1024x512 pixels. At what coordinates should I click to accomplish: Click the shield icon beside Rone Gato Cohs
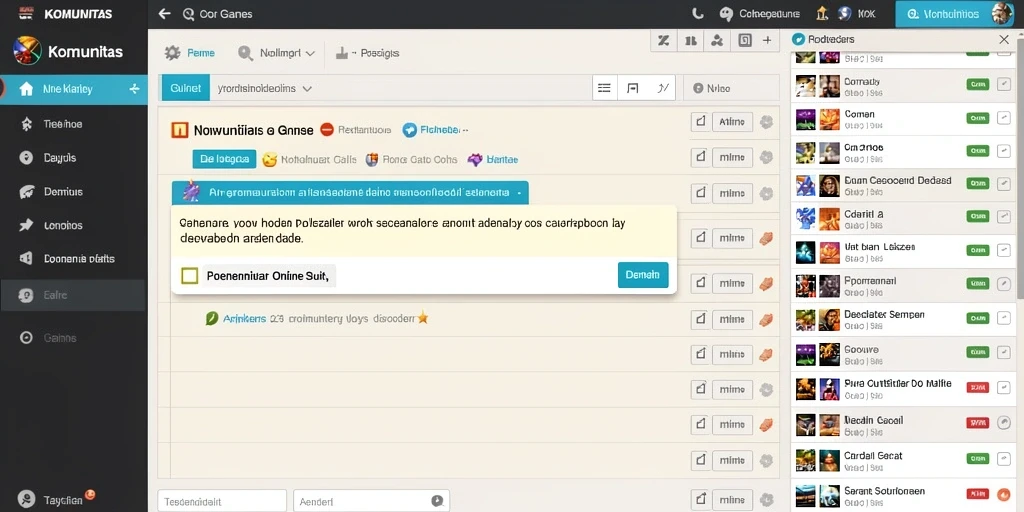(x=372, y=159)
